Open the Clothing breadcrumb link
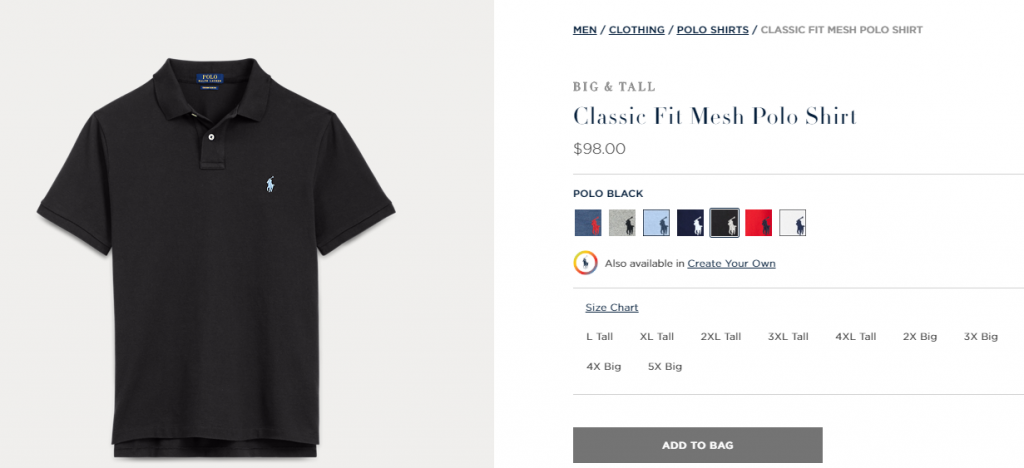 pos(636,30)
